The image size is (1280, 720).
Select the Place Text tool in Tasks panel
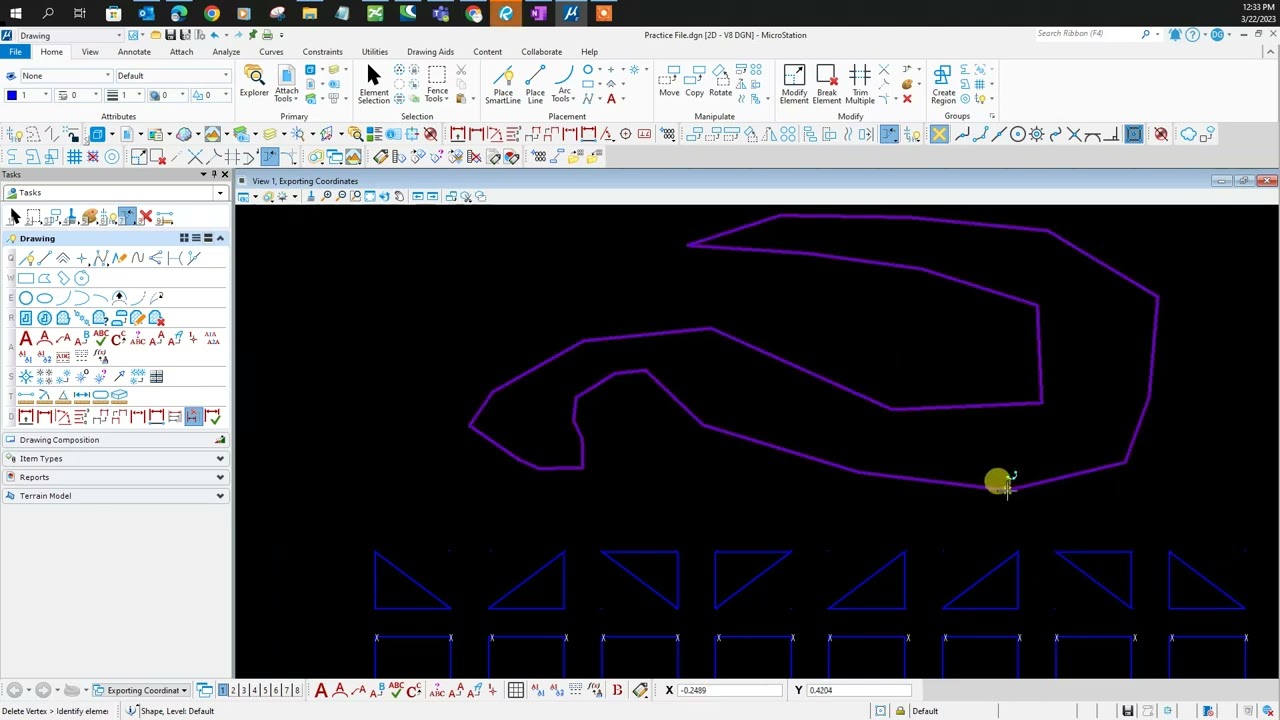pos(26,339)
